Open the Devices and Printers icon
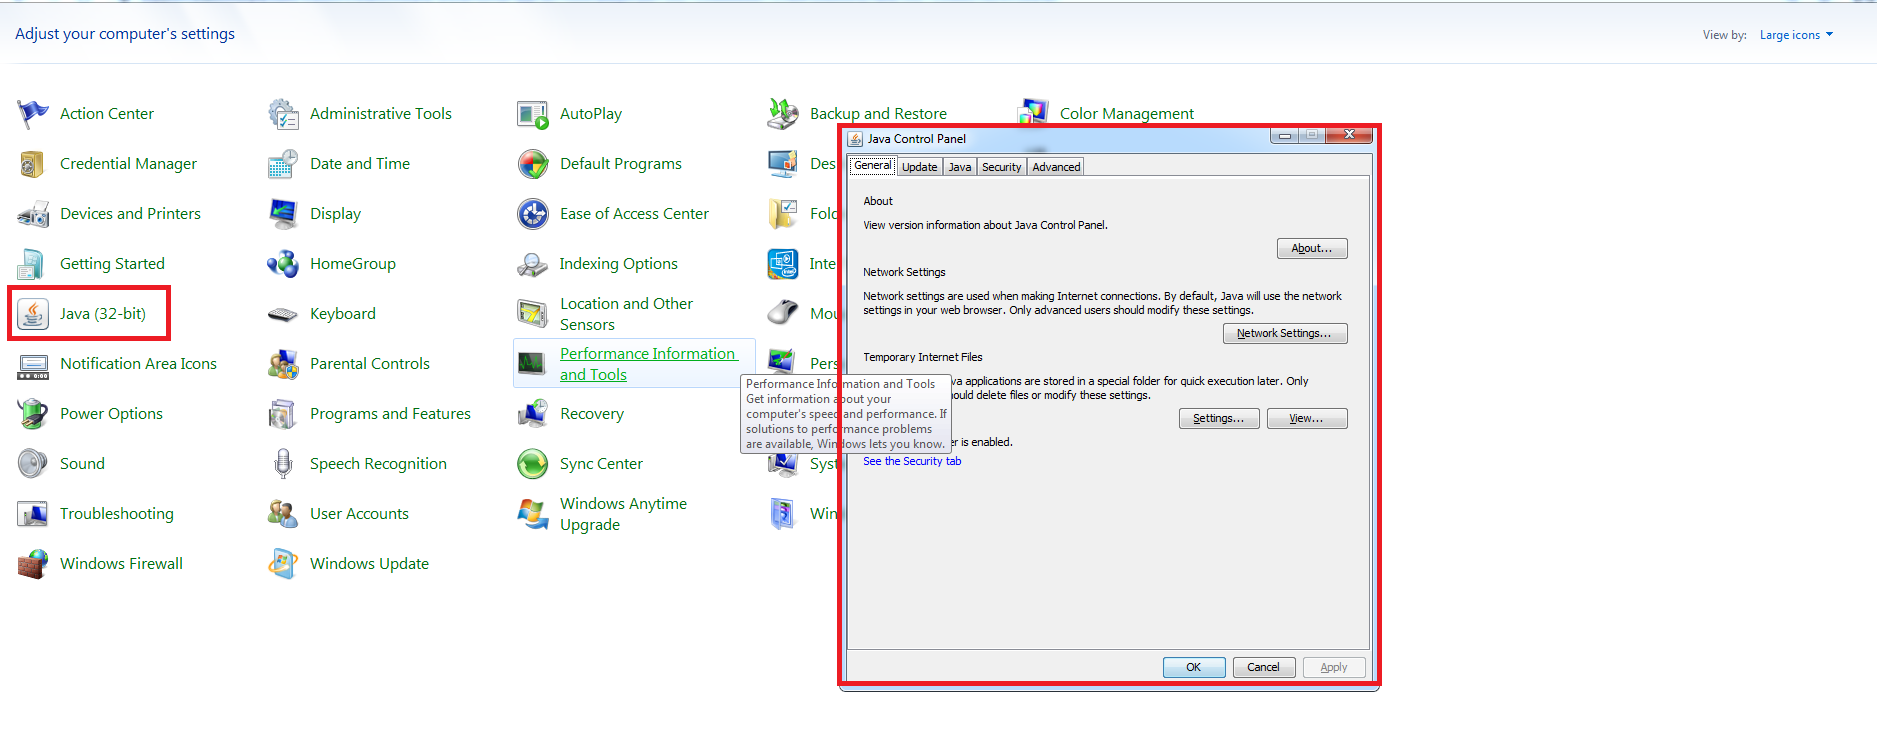 [x=33, y=214]
